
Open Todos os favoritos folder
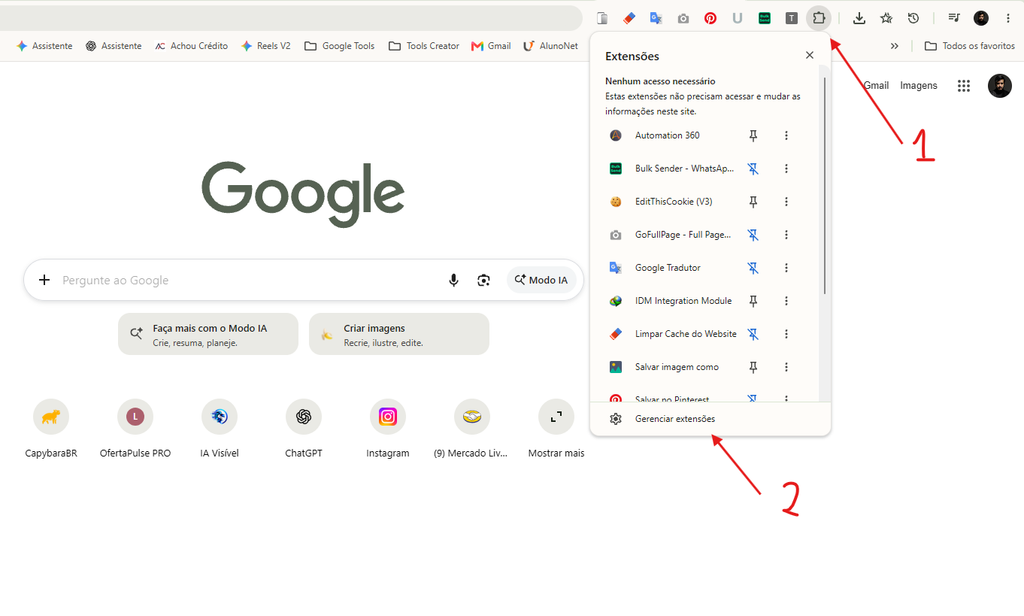click(970, 46)
